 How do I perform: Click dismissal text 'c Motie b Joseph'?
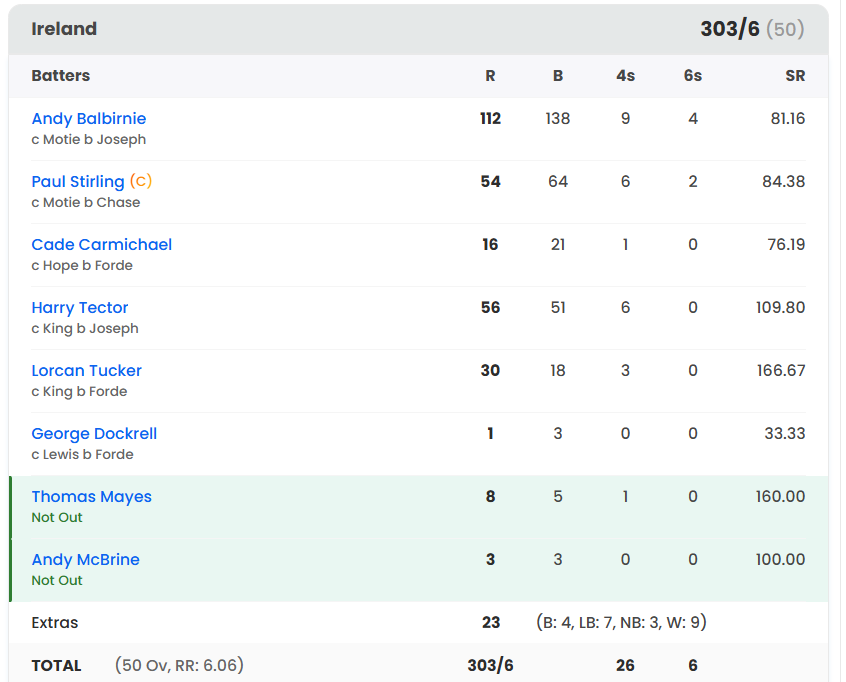[88, 140]
